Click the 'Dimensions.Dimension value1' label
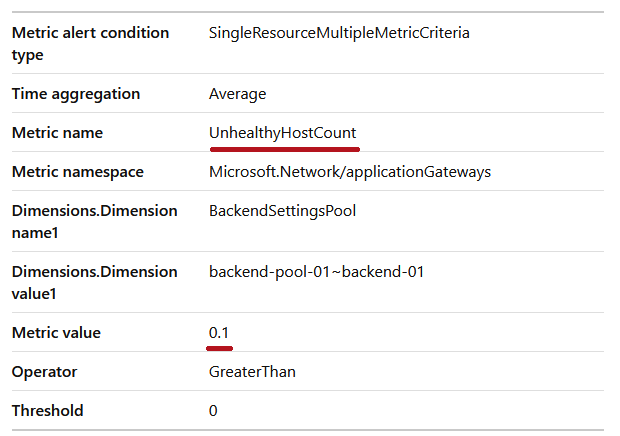Viewport: 620px width, 436px height. click(95, 283)
